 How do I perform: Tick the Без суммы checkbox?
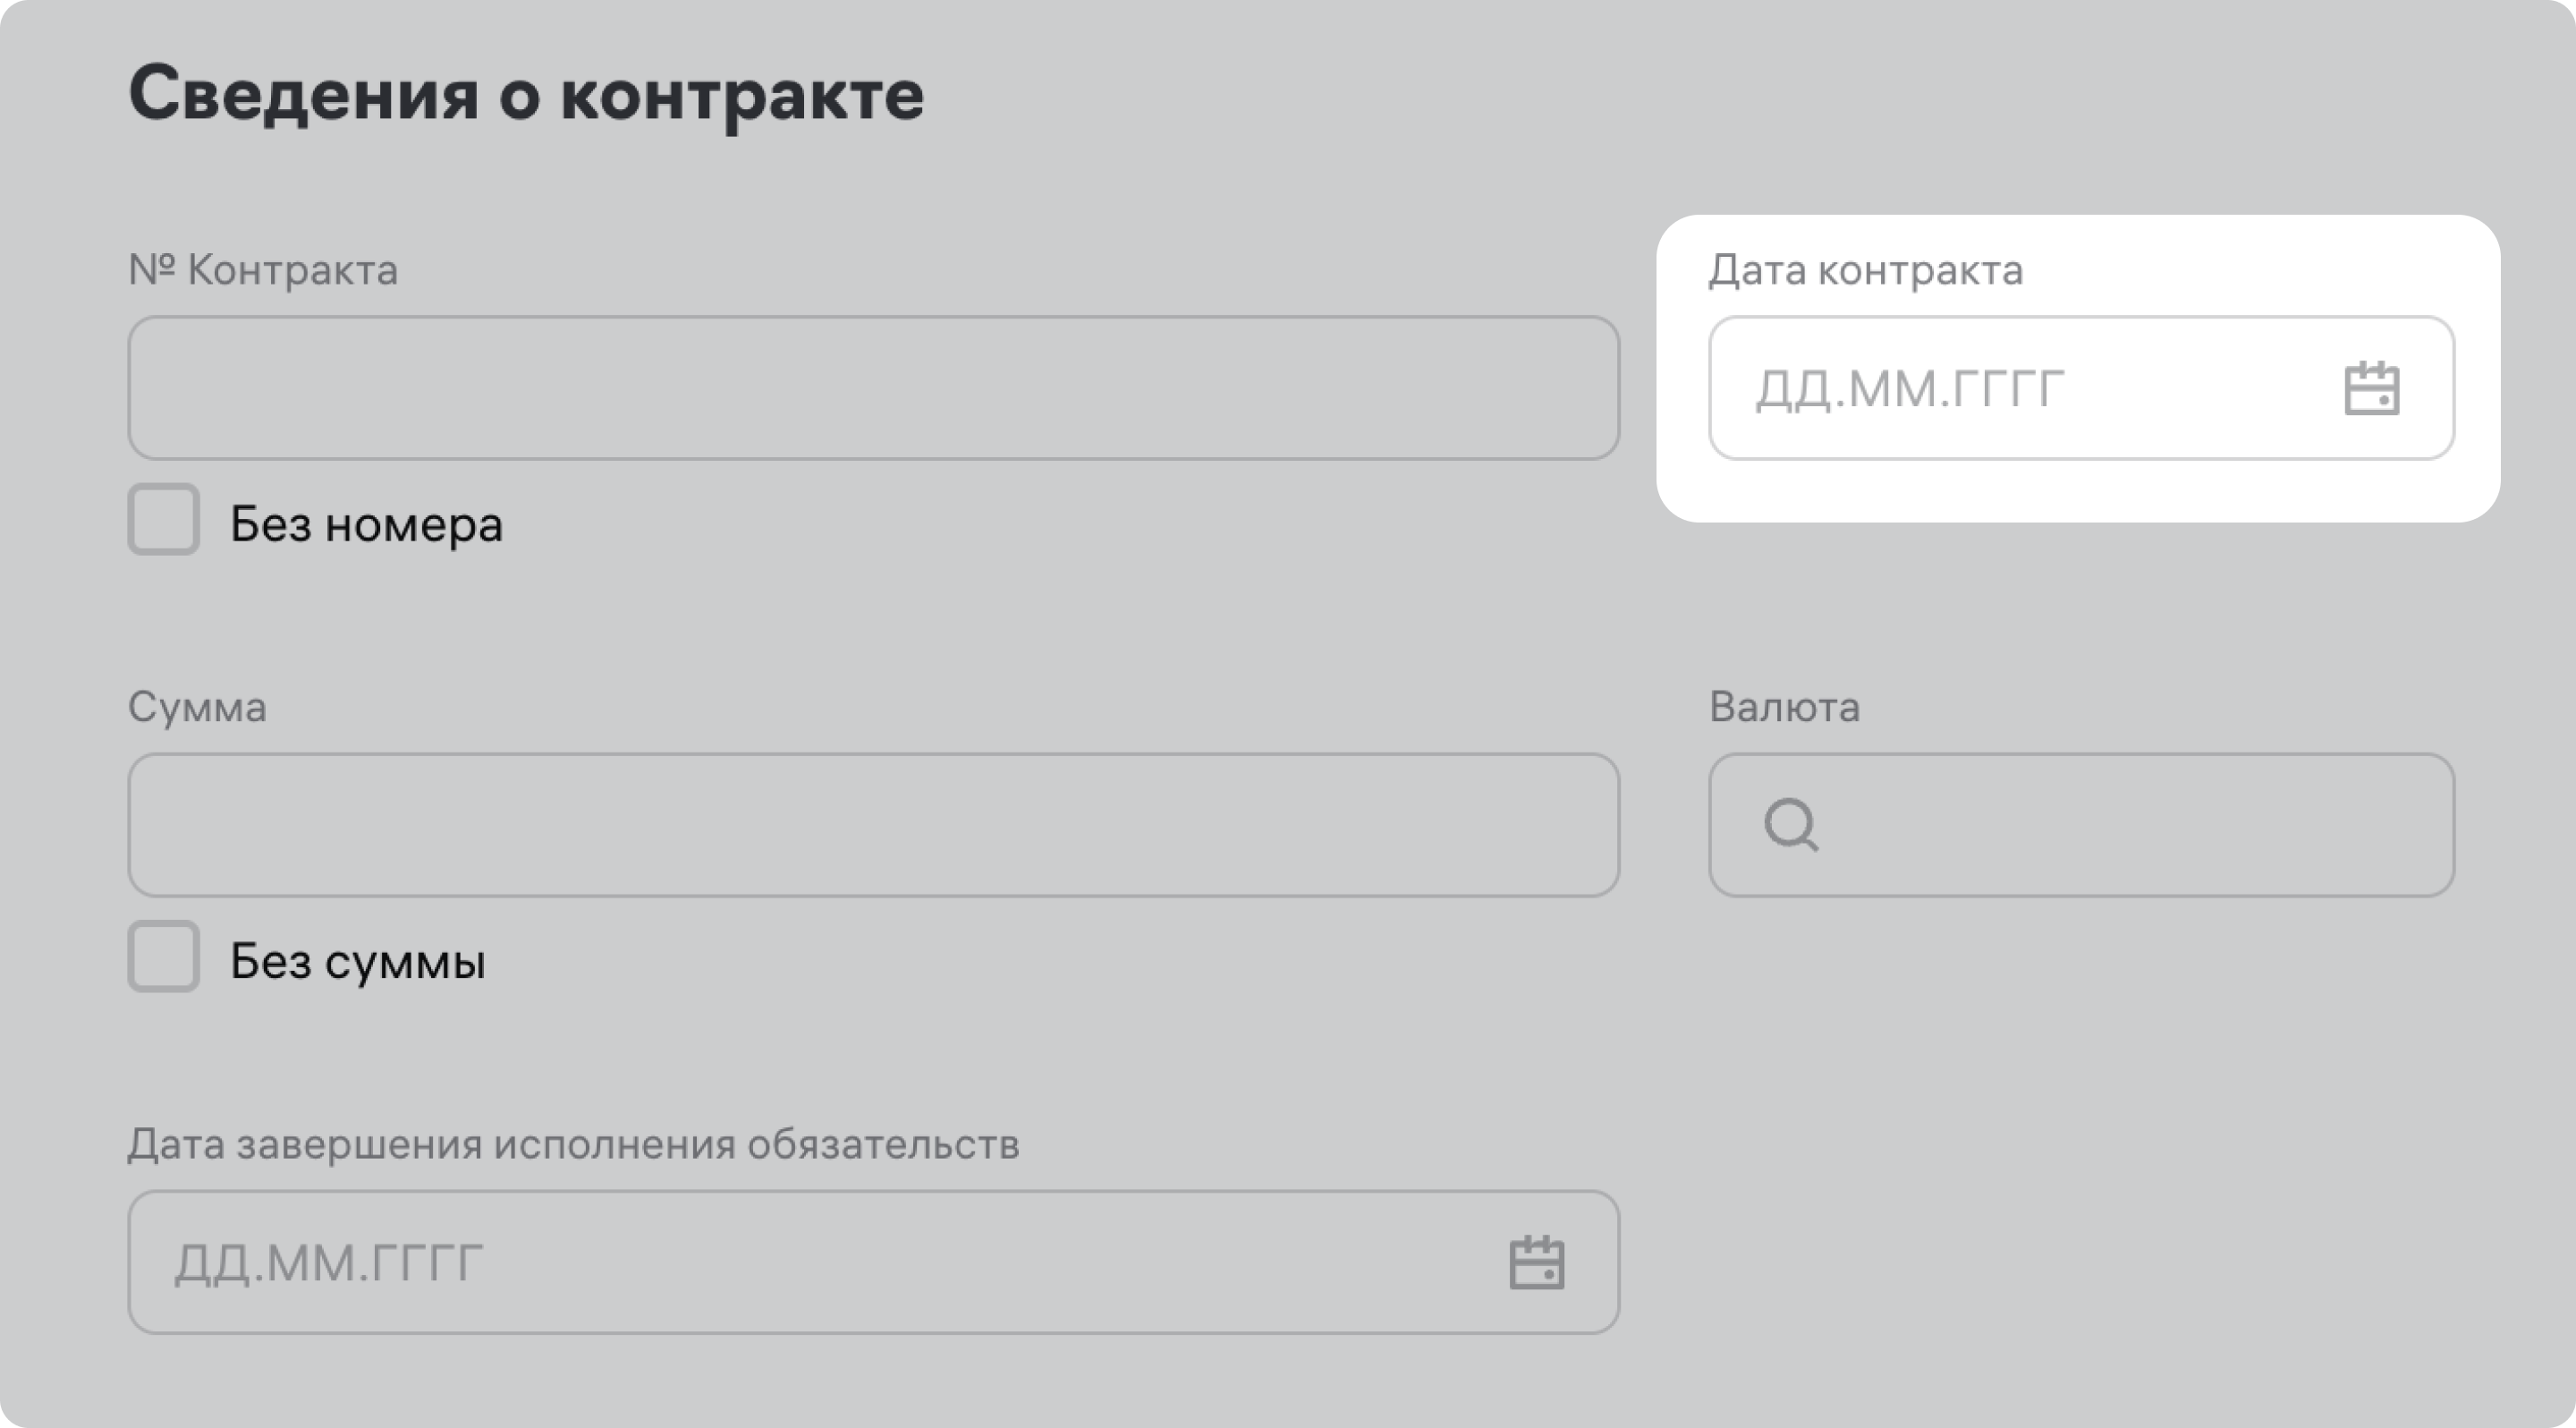pos(164,957)
